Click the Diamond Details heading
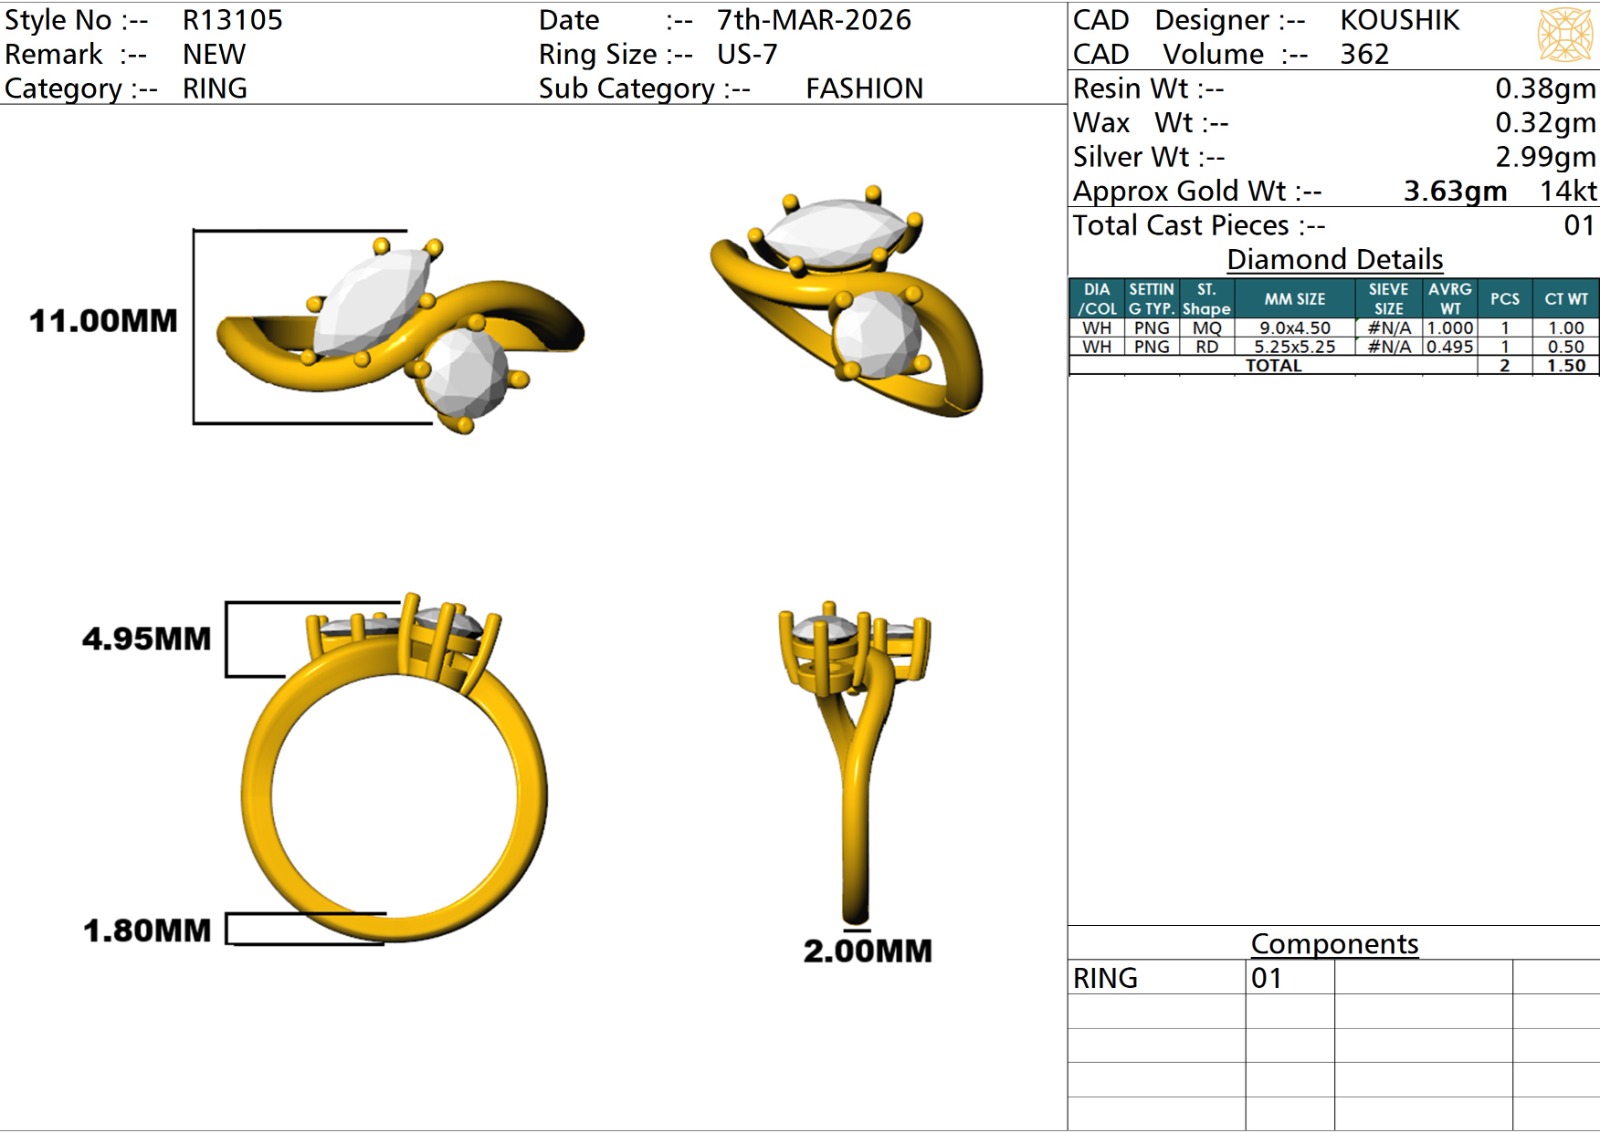 click(x=1334, y=259)
